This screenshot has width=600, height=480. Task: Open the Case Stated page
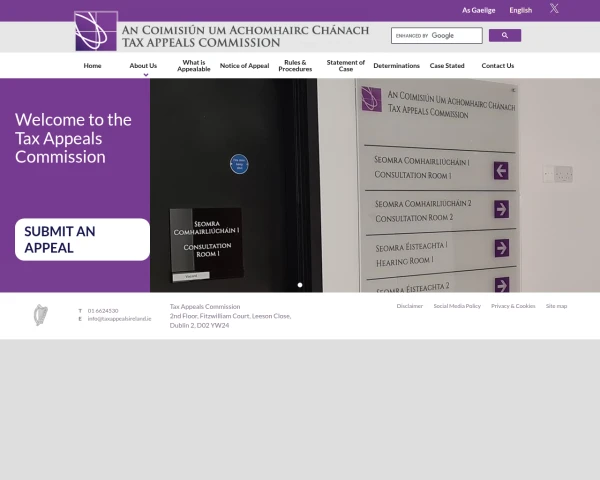(x=447, y=65)
